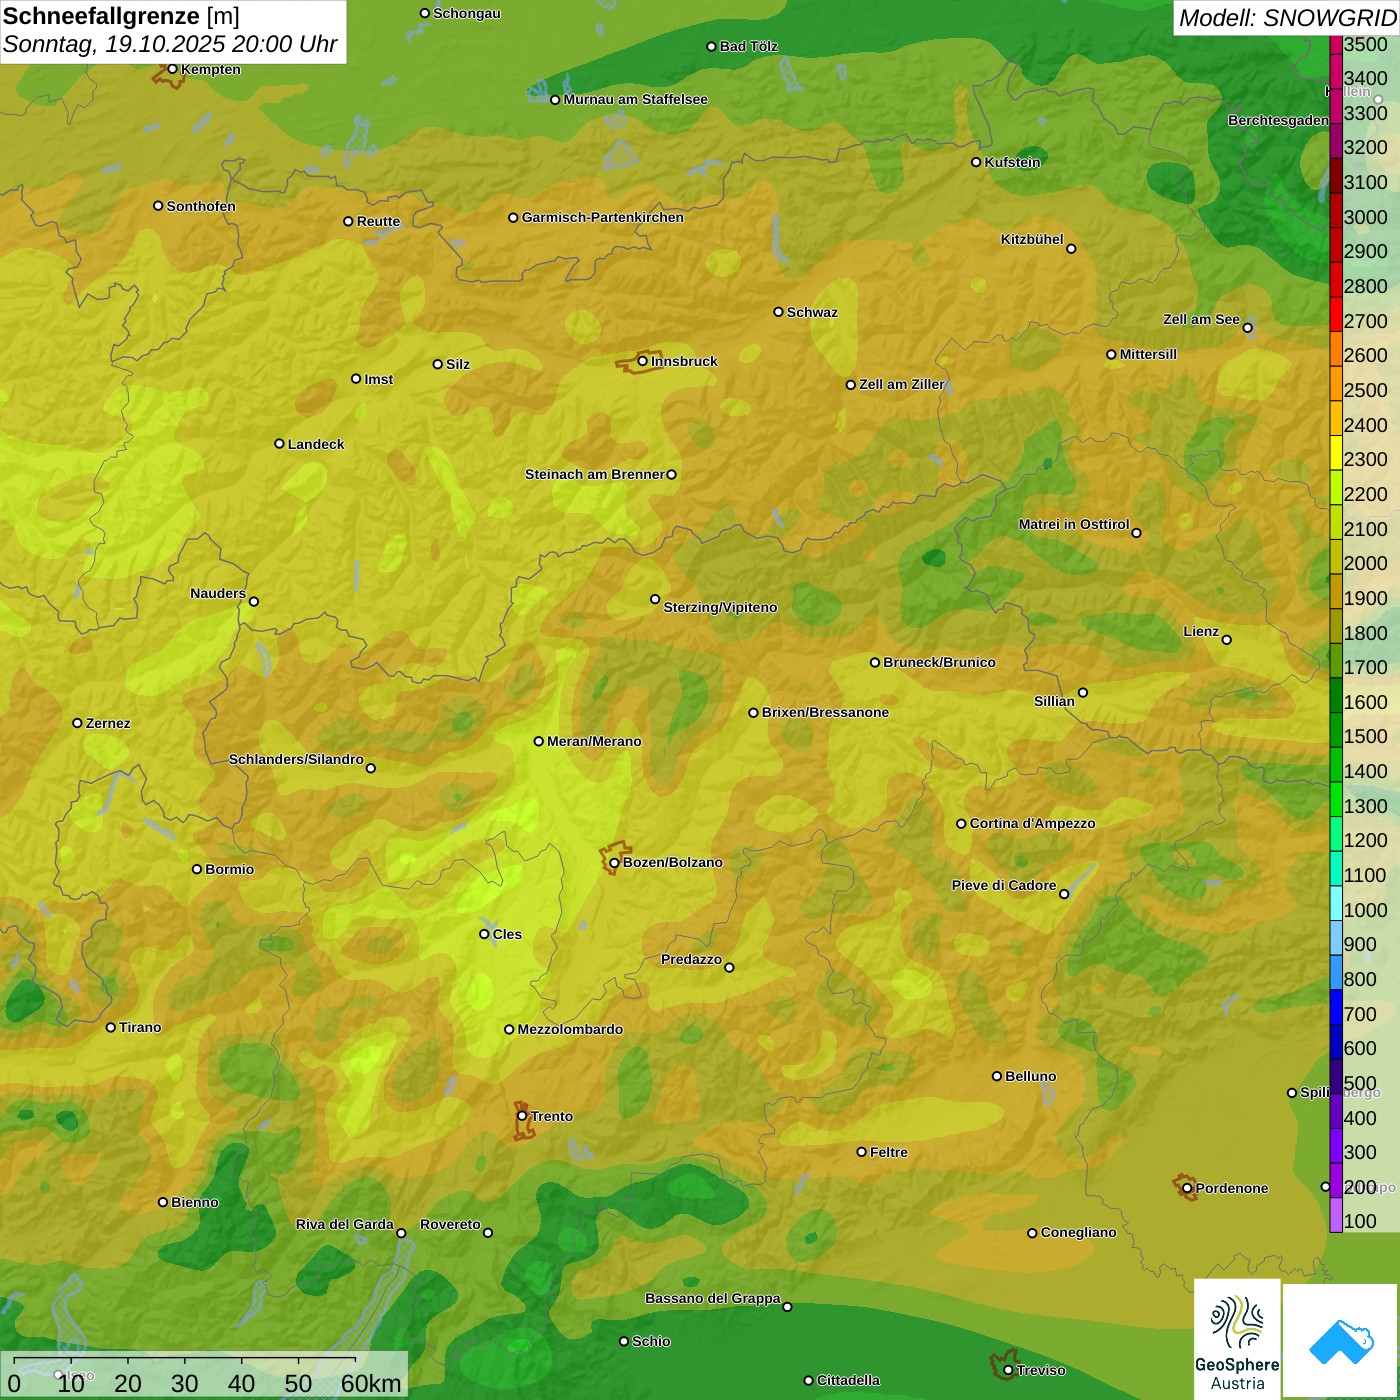This screenshot has height=1400, width=1400.
Task: Click the Lienz location marker
Action: pyautogui.click(x=1227, y=640)
